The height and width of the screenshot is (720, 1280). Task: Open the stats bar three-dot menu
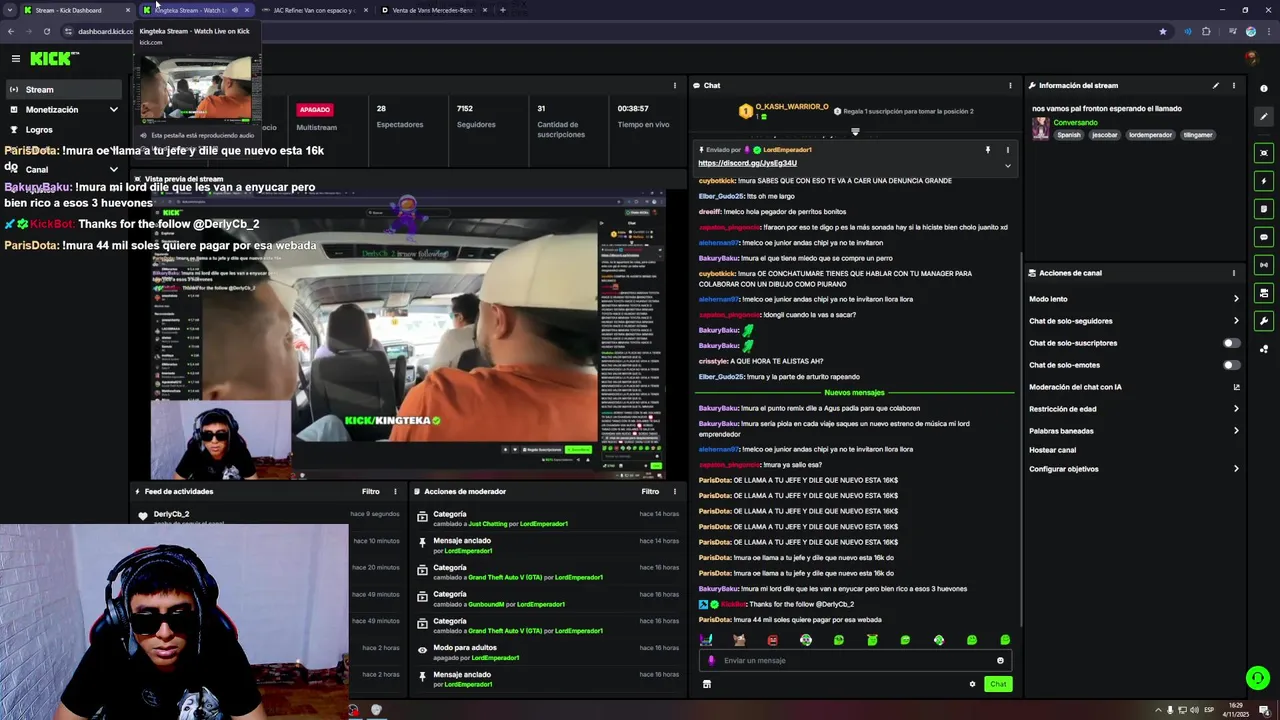pos(675,85)
